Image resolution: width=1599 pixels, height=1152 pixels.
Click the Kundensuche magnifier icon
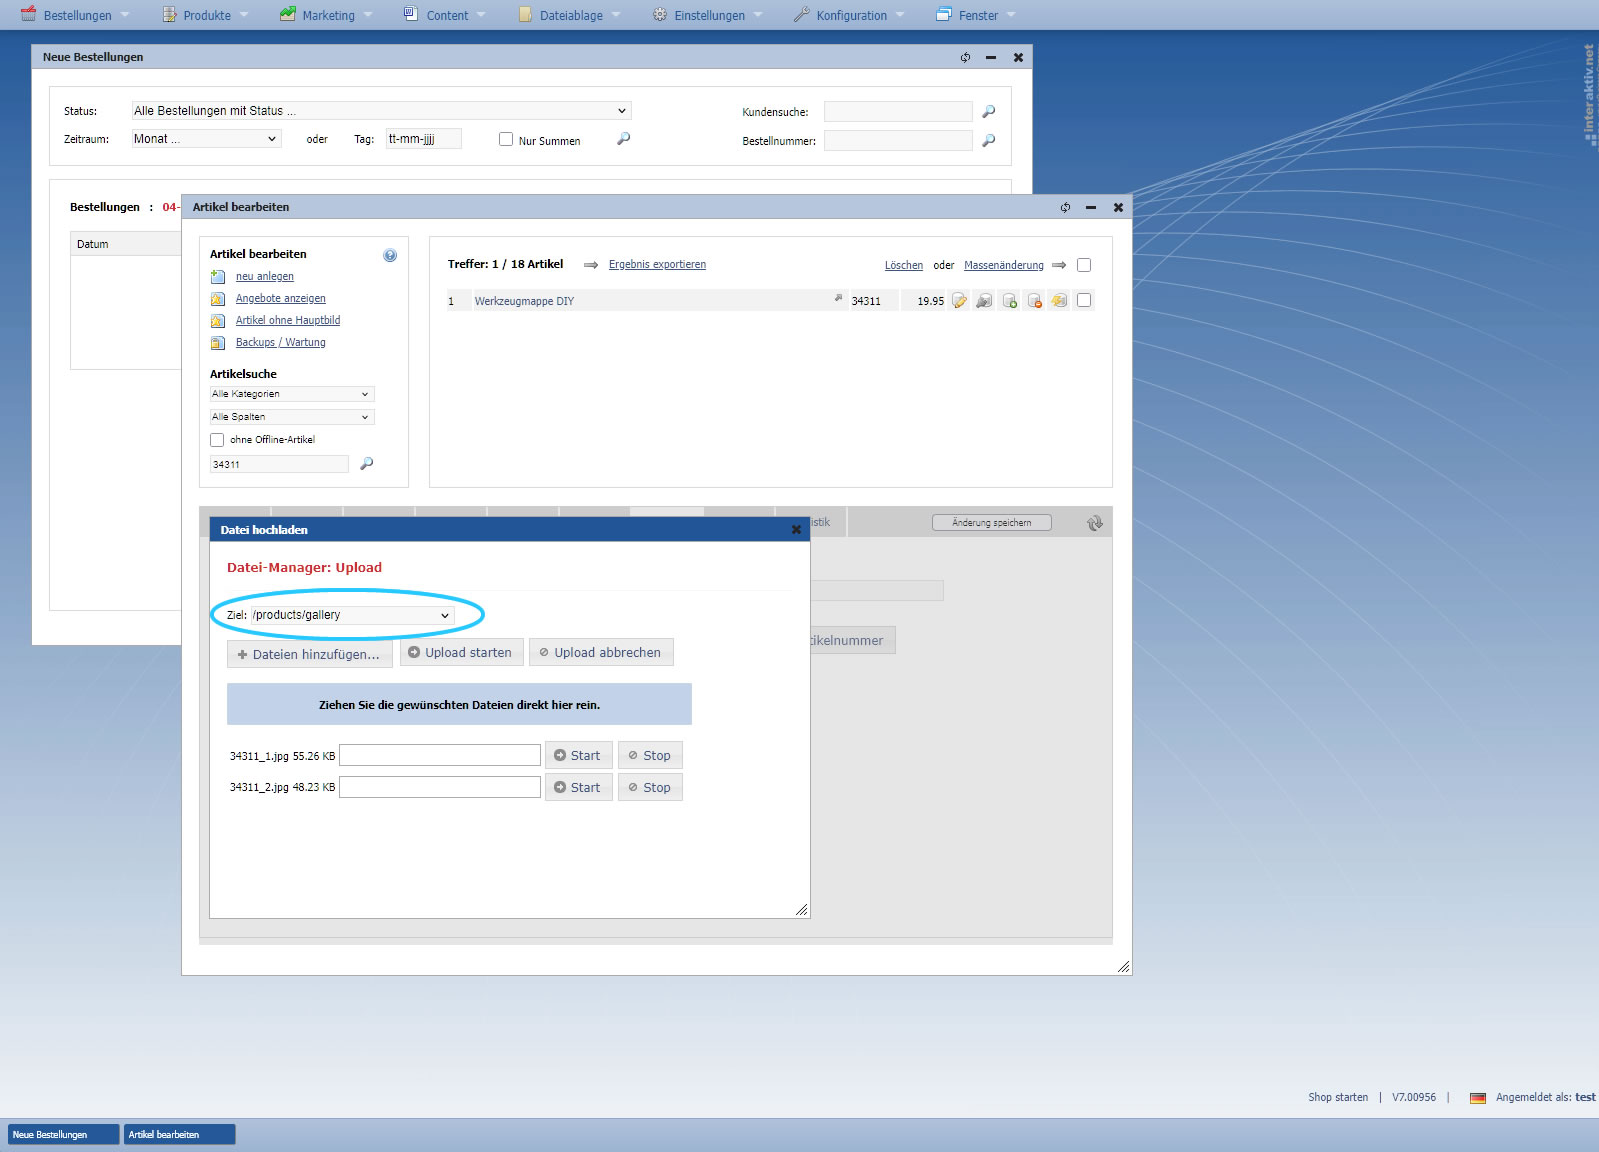[989, 112]
